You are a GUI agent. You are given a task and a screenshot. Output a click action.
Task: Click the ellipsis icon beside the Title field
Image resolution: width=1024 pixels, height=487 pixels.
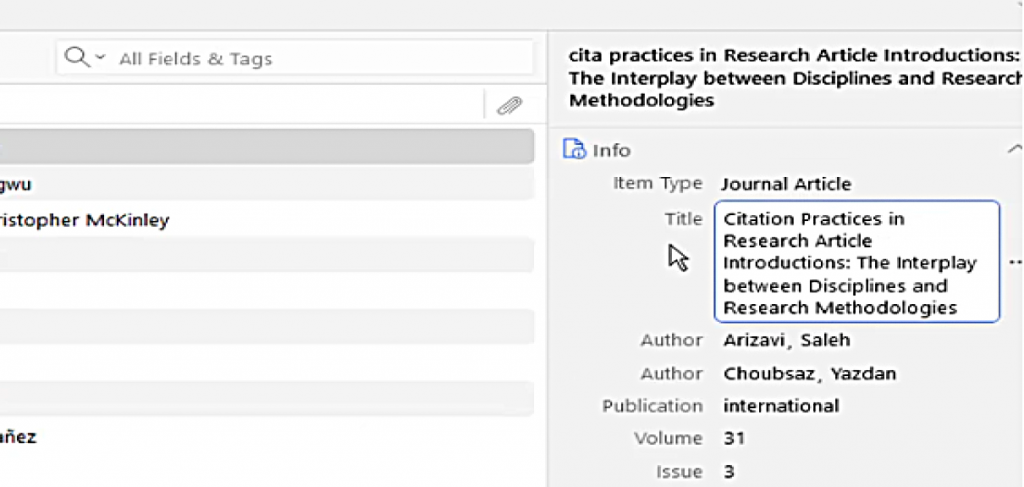point(1014,263)
